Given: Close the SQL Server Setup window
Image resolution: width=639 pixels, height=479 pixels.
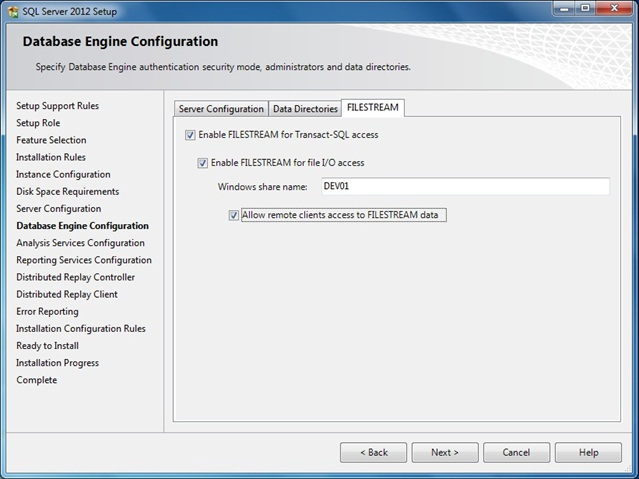Looking at the screenshot, I should point(614,9).
